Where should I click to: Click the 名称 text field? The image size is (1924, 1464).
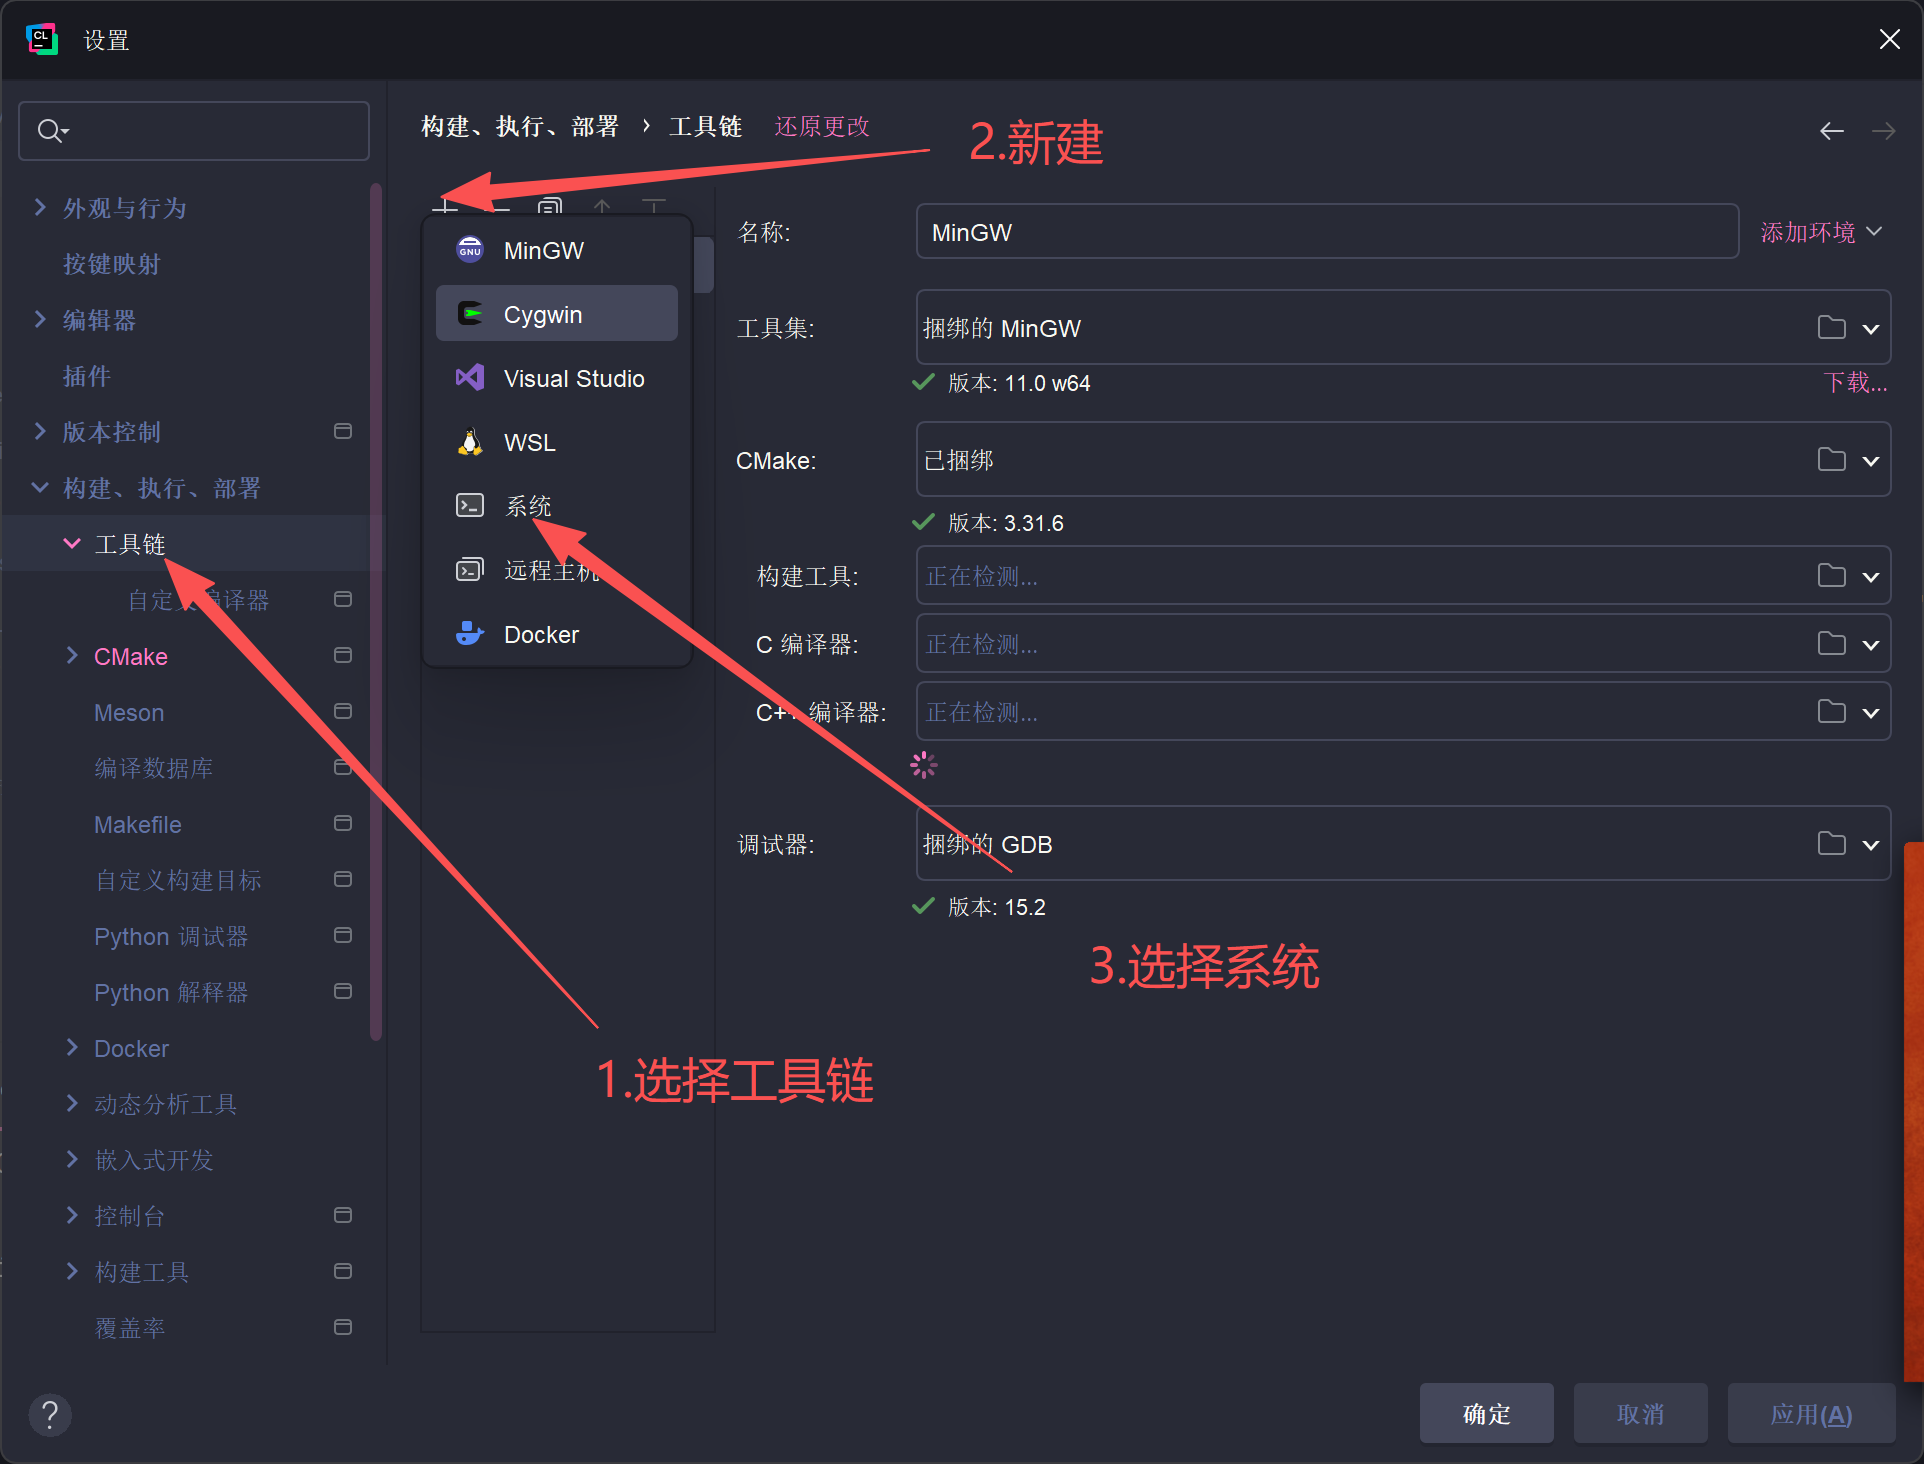point(1327,232)
